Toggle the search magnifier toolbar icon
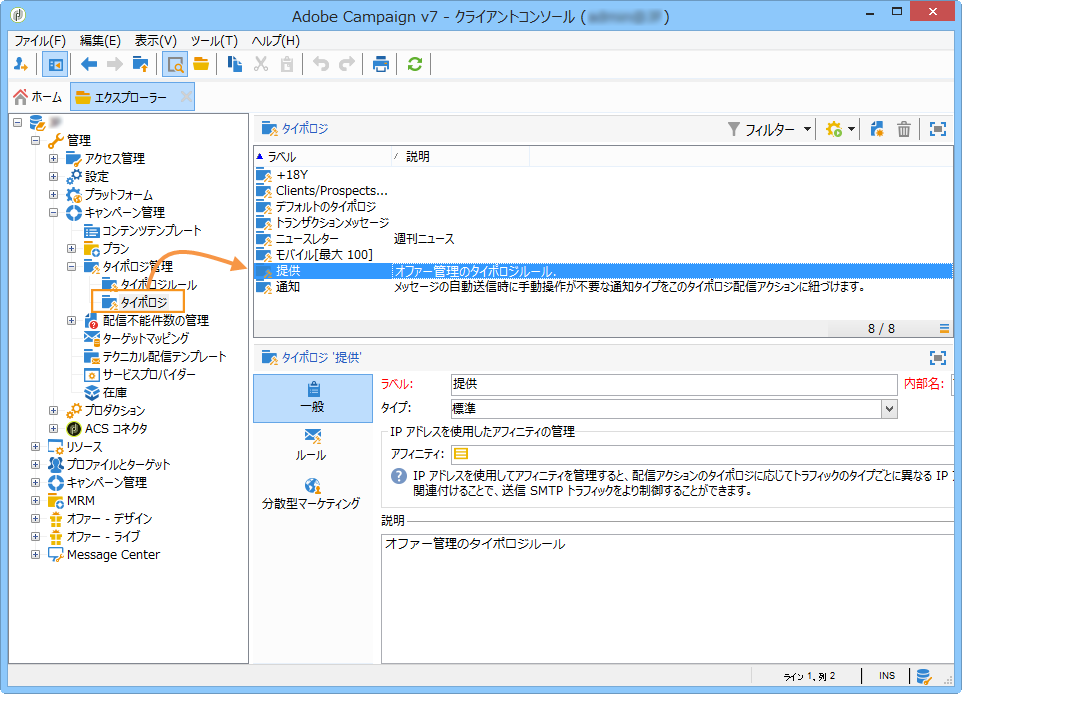This screenshot has width=1069, height=709. coord(175,65)
